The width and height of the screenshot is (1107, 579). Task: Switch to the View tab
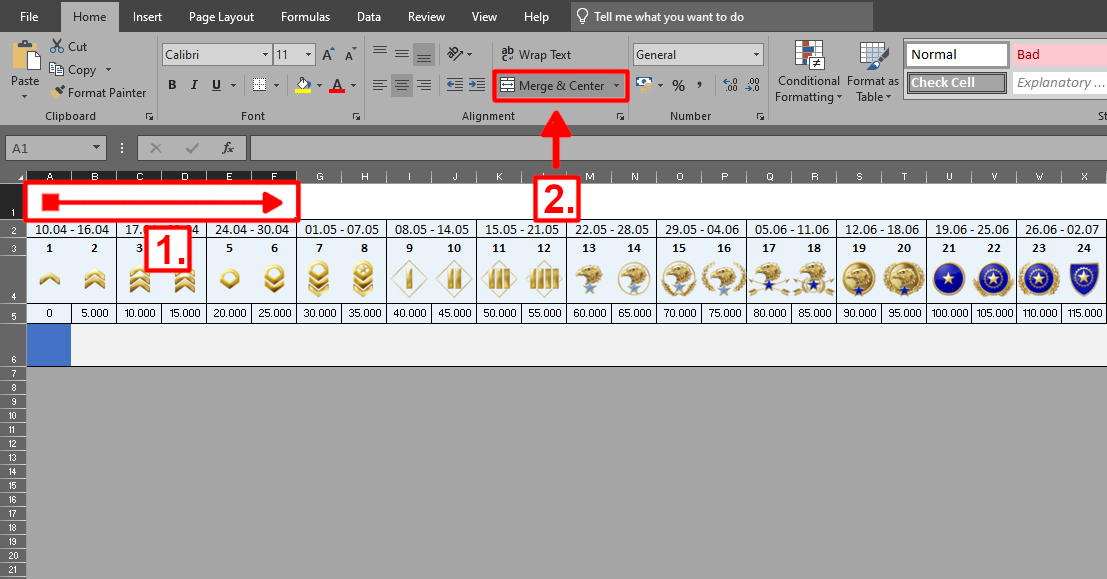484,16
